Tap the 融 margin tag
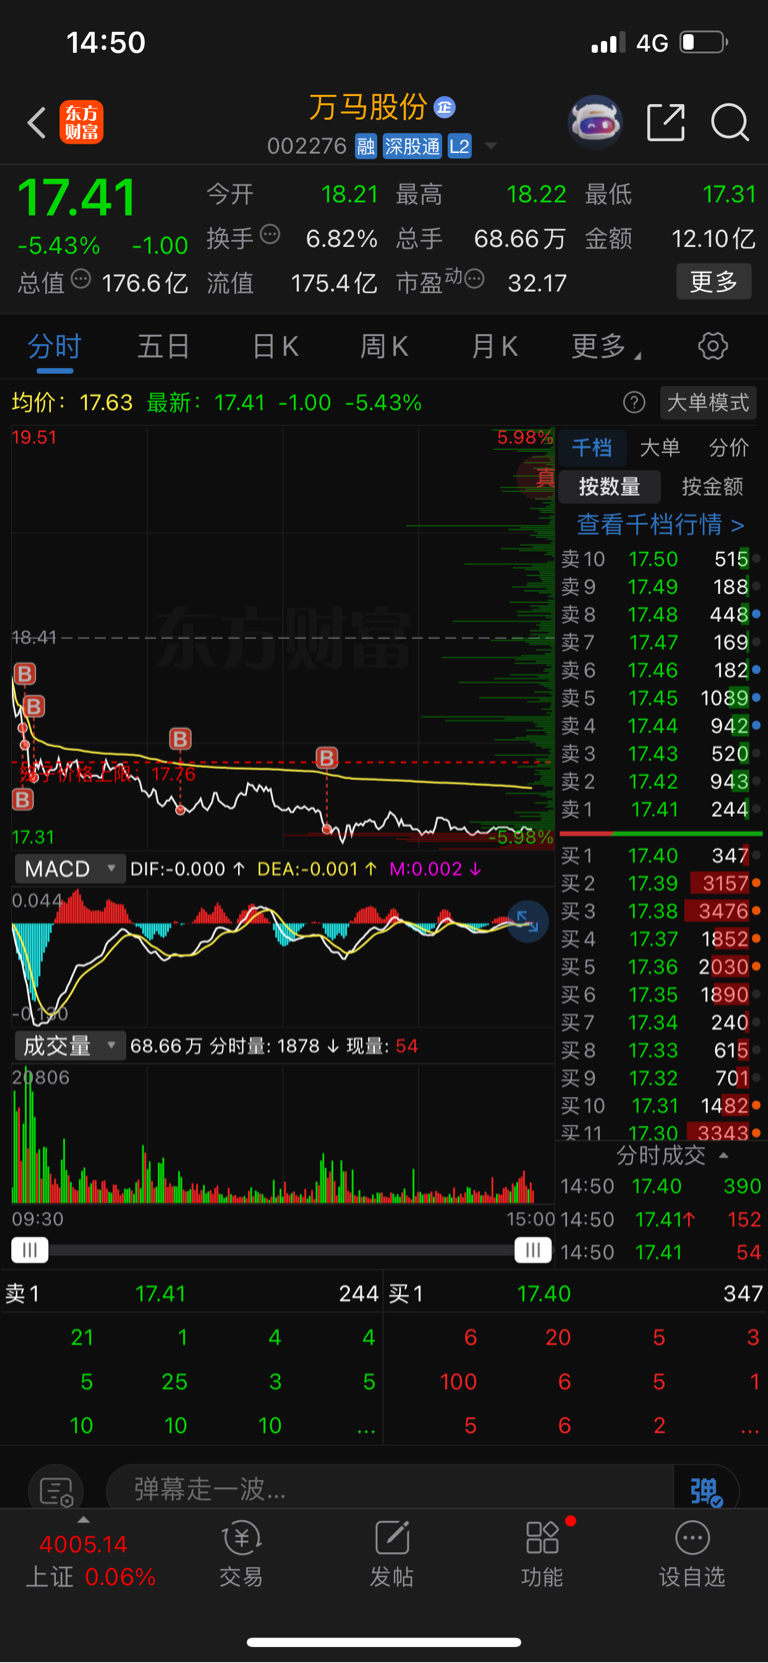 coord(366,147)
